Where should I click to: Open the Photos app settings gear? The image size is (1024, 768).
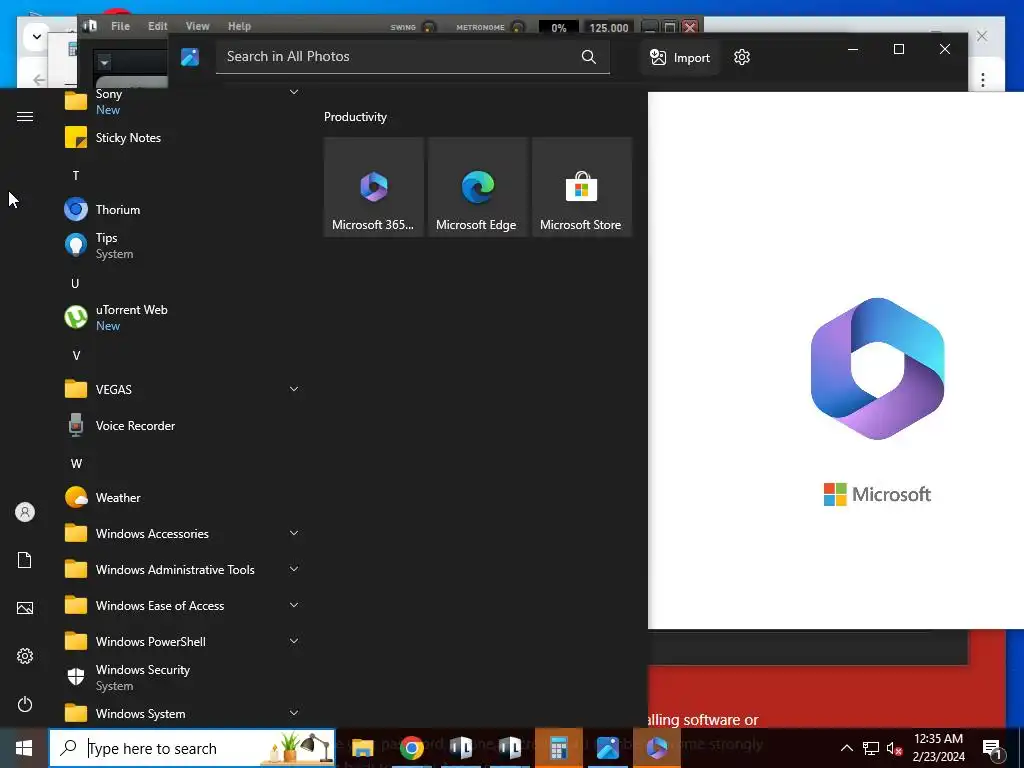[x=742, y=57]
